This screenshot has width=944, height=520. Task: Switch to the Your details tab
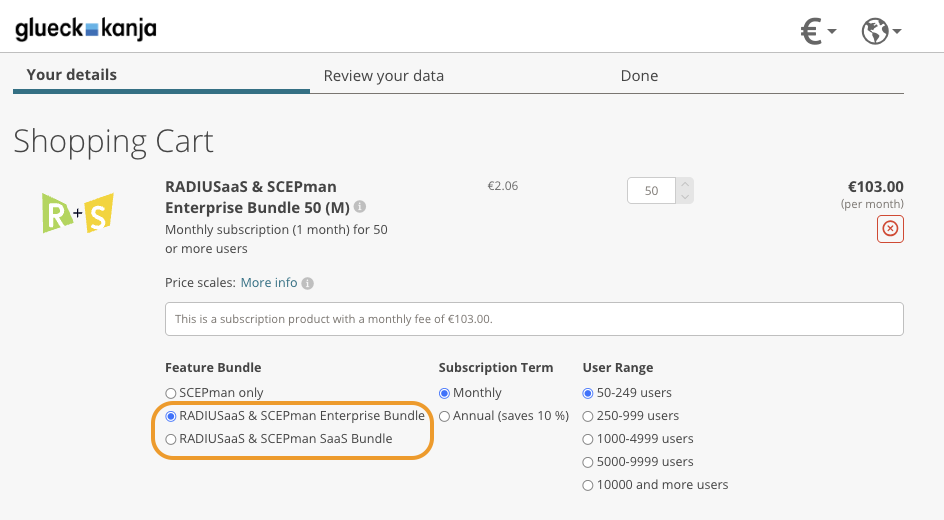(x=71, y=75)
